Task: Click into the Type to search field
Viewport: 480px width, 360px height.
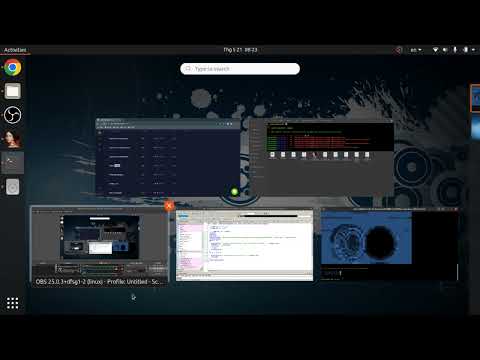Action: [240, 69]
